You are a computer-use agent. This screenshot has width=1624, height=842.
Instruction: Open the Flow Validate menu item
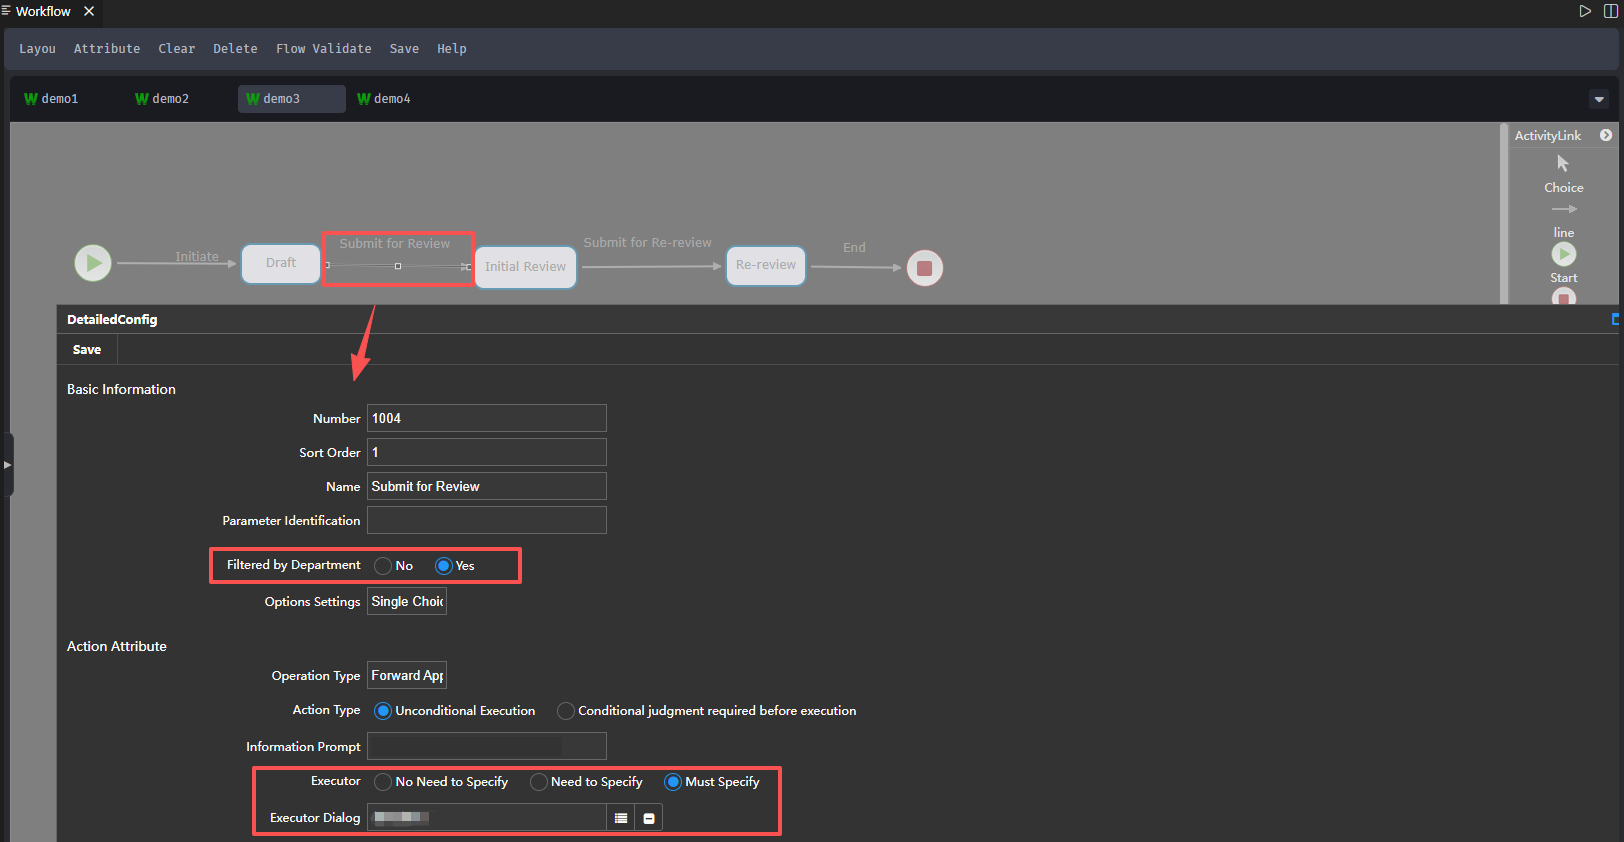pos(323,49)
